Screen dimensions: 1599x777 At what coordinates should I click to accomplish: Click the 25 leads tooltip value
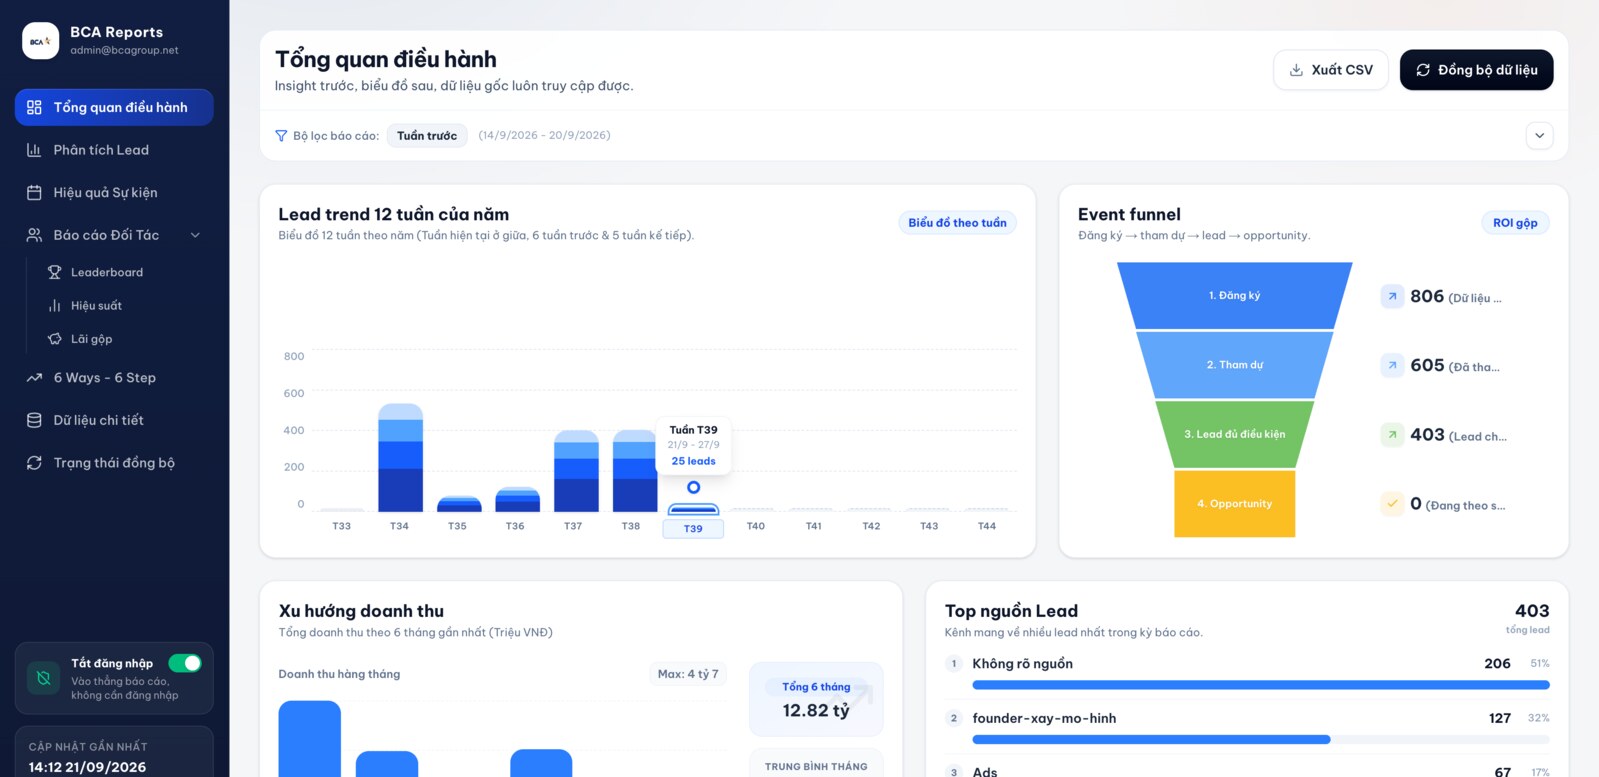(693, 461)
